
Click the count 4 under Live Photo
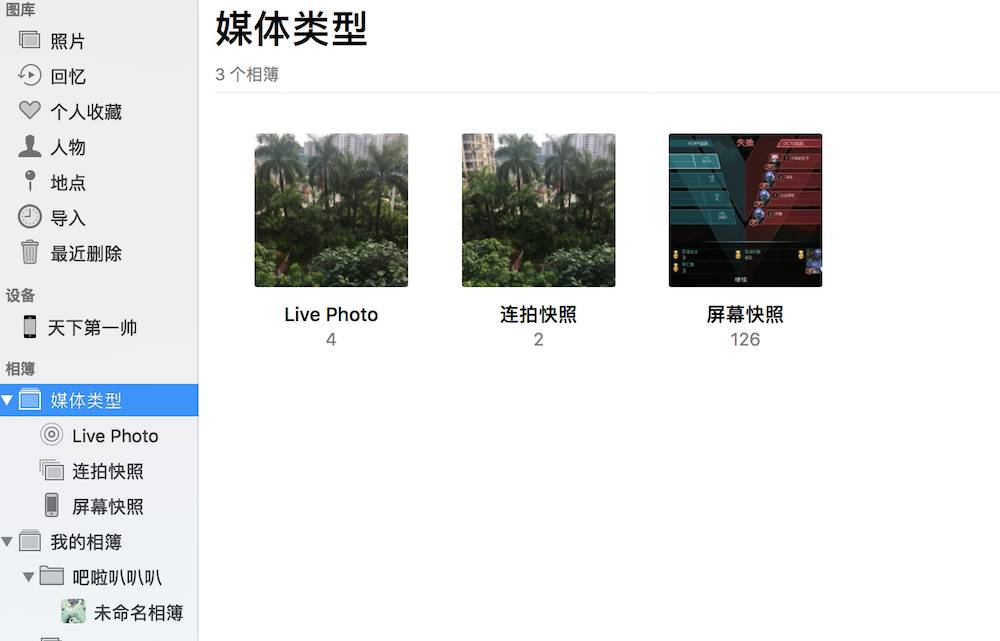[331, 339]
